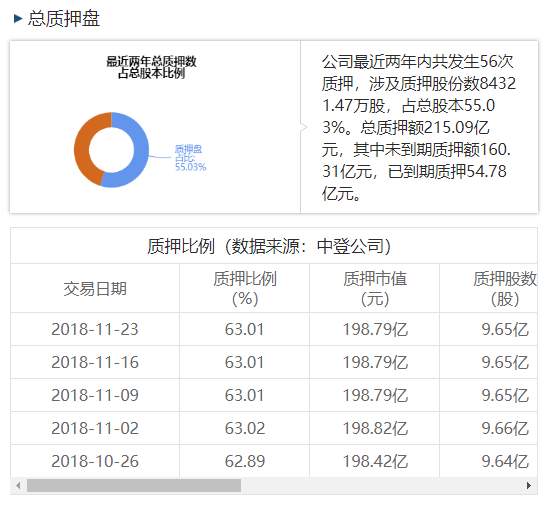Click the horizontal scrollbar left arrow
The height and width of the screenshot is (507, 548).
18,485
